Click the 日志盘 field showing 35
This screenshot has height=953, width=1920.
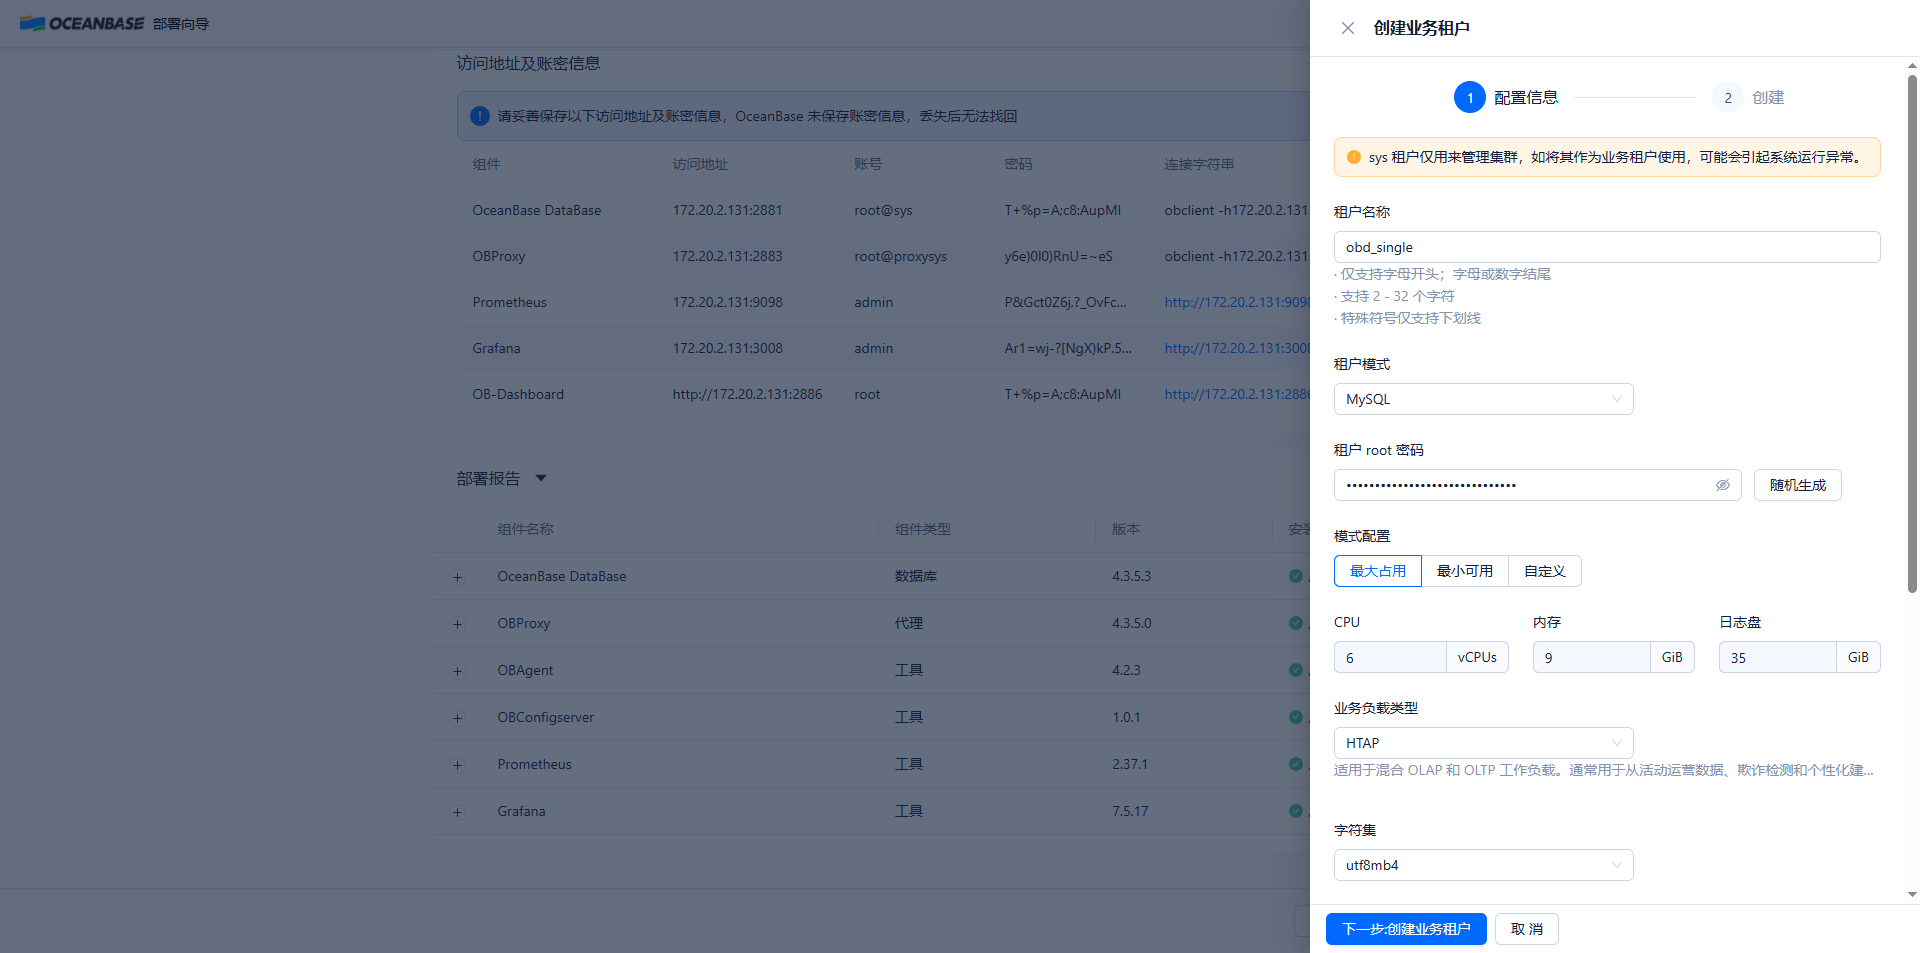pyautogui.click(x=1777, y=657)
